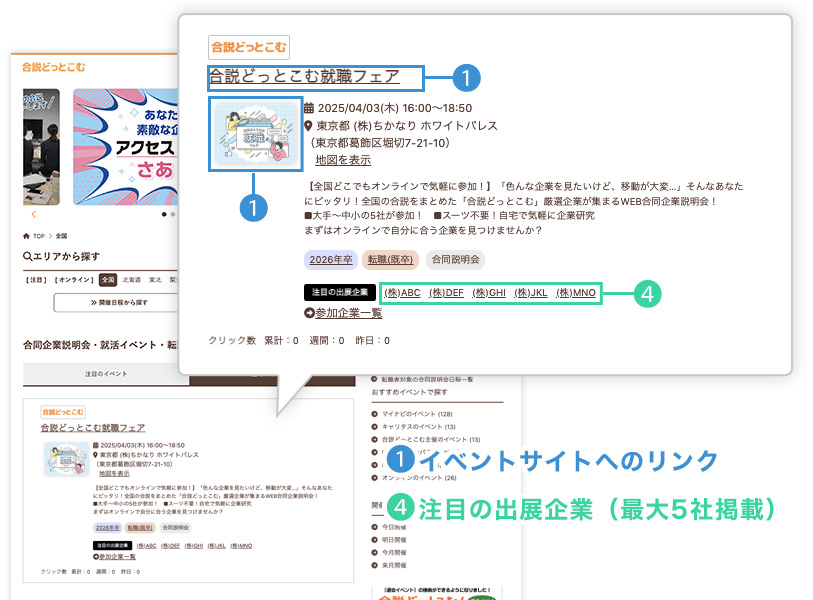This screenshot has height=600, width=813.
Task: Click arrow icon next to 参加企業一覧 in popup
Action: pyautogui.click(x=308, y=314)
